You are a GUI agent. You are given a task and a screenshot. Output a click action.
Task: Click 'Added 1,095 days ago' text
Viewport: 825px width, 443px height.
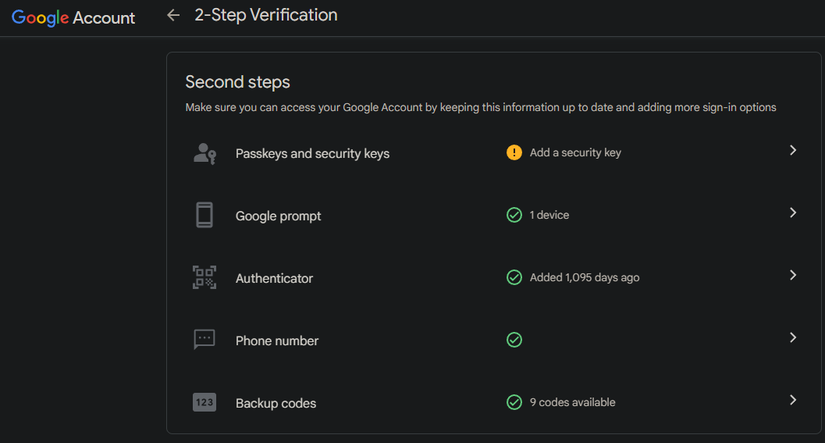(x=585, y=277)
